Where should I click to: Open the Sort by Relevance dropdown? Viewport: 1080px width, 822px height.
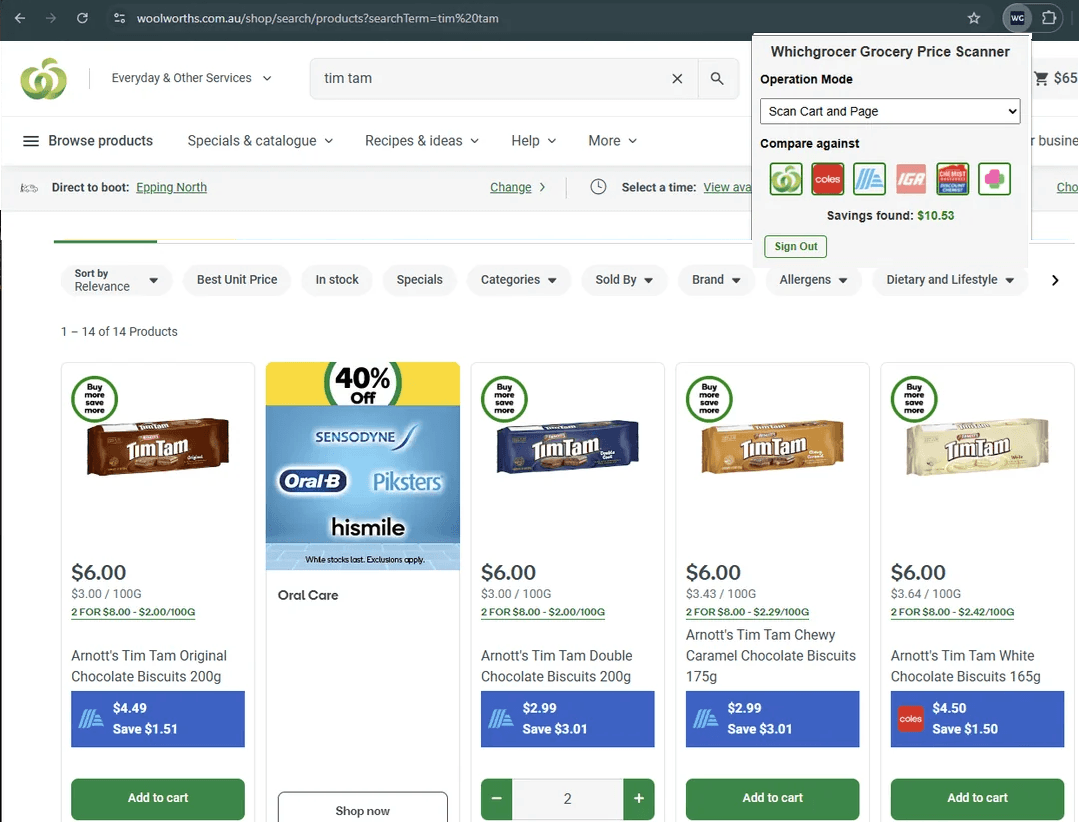pyautogui.click(x=115, y=281)
